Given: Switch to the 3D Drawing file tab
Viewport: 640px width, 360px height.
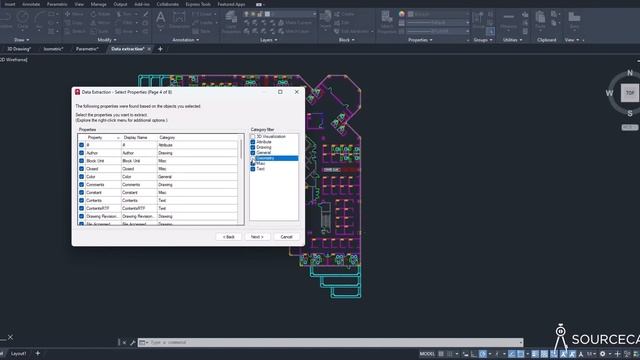Looking at the screenshot, I should point(19,49).
